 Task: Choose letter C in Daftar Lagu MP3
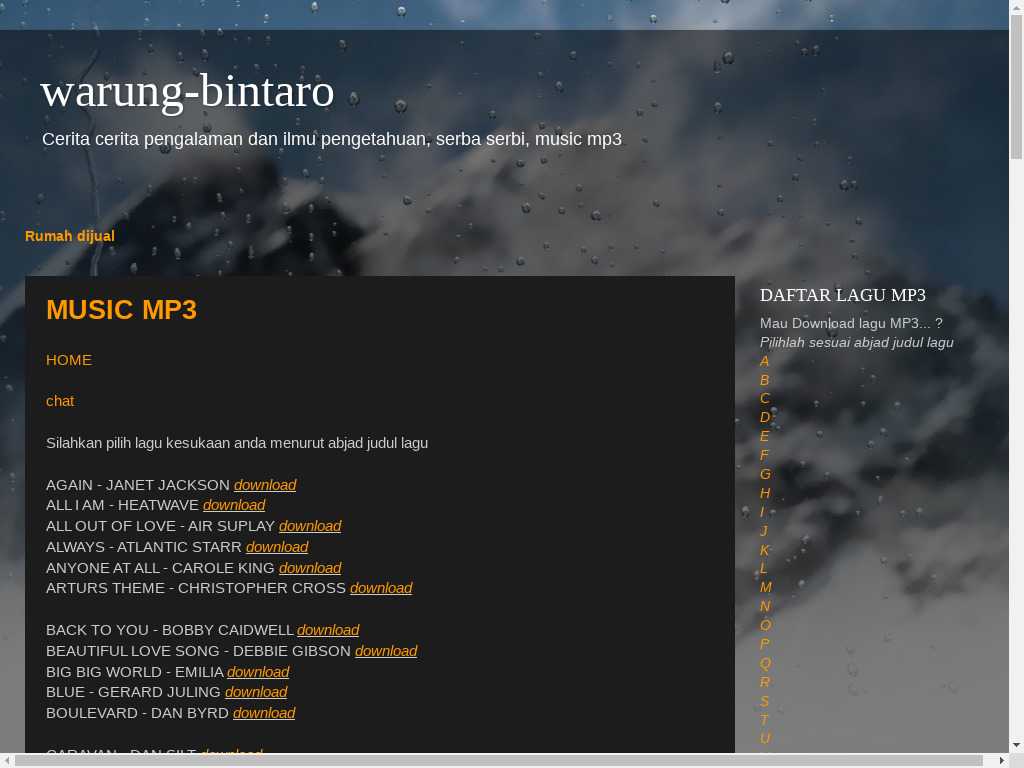tap(765, 398)
